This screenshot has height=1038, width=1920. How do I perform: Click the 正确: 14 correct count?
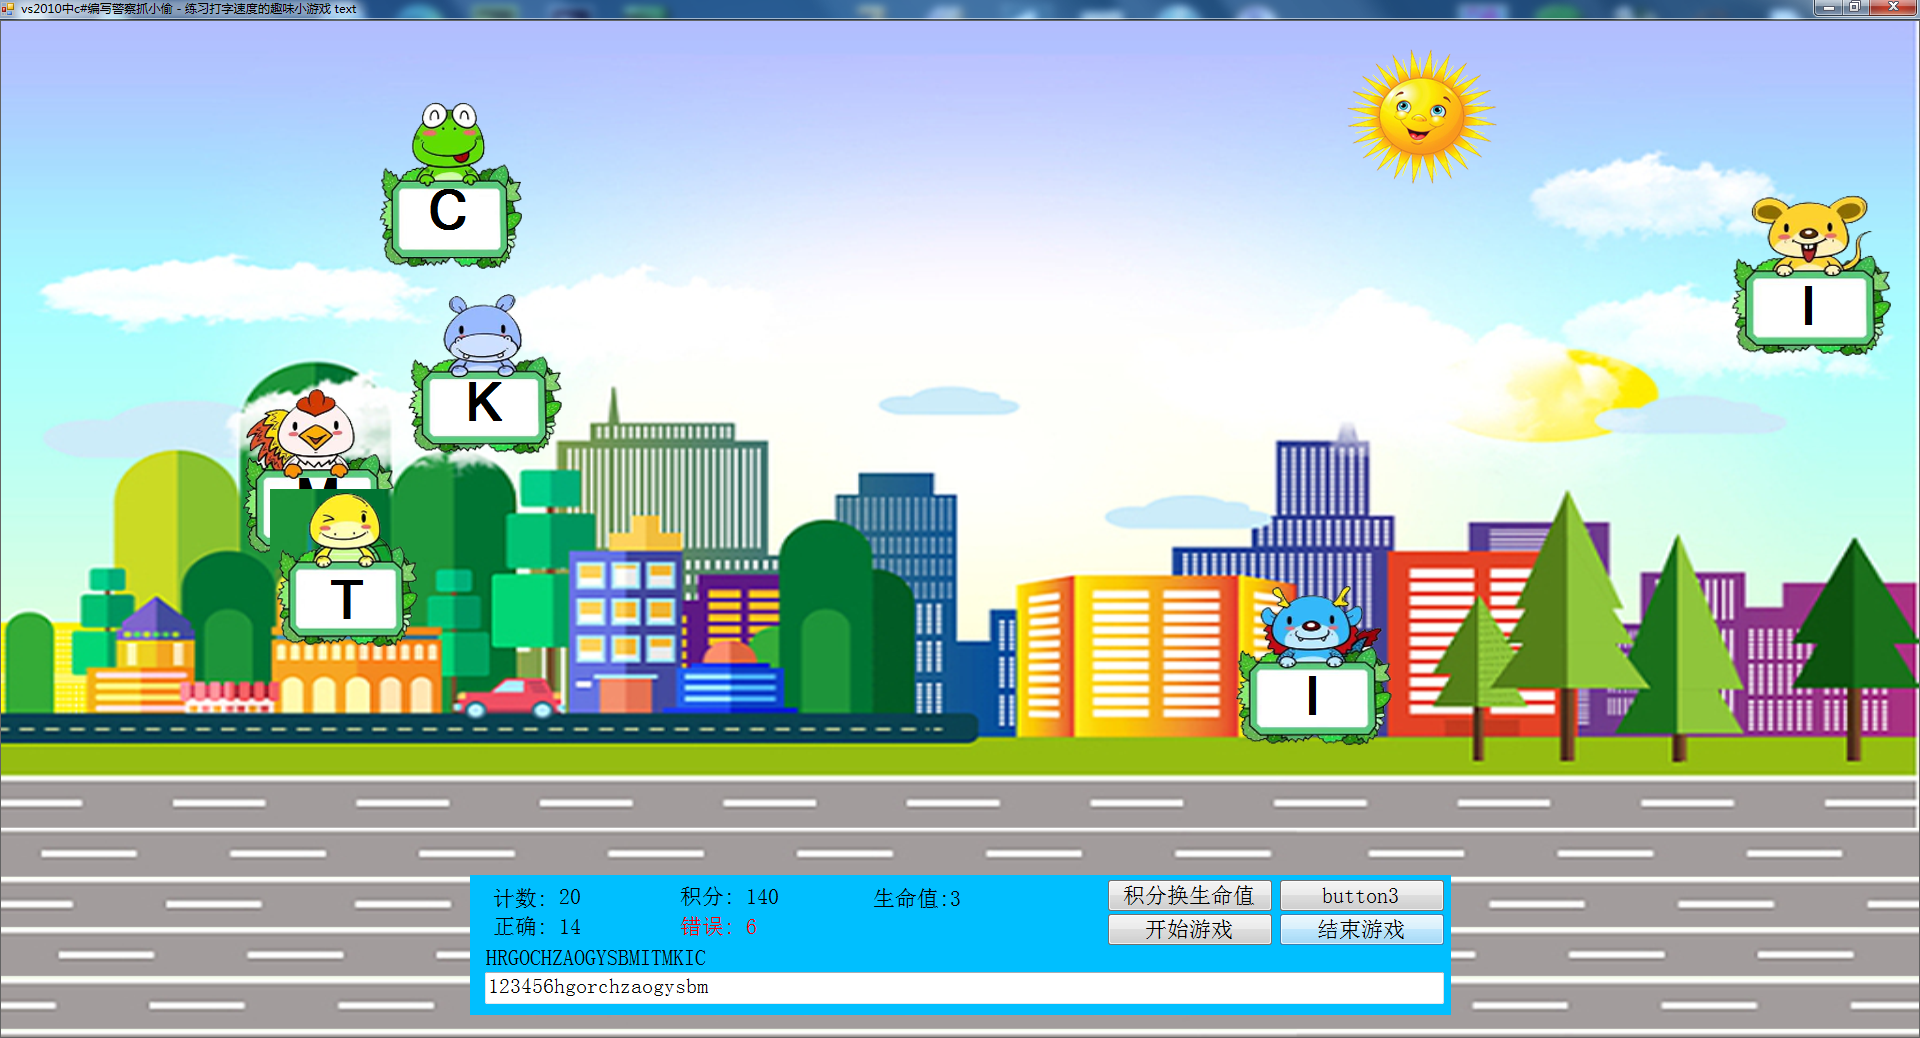click(537, 927)
